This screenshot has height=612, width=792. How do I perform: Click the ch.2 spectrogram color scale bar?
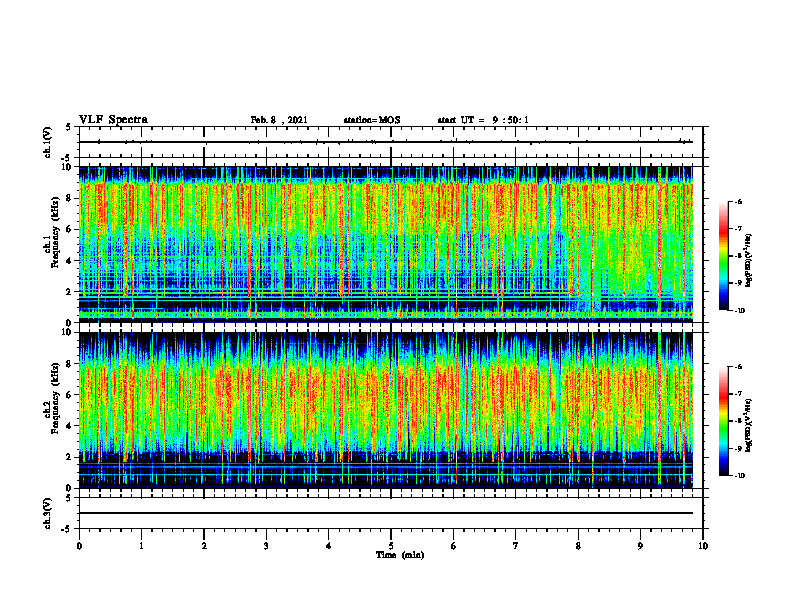(x=723, y=421)
